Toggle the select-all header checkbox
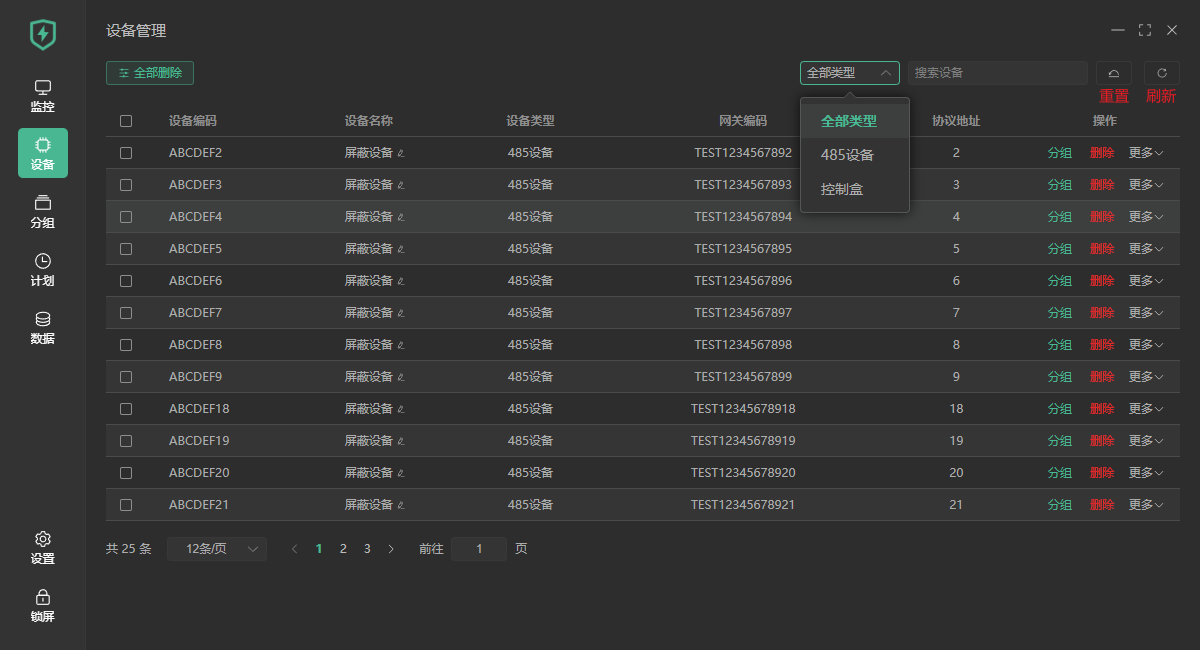 [x=126, y=121]
